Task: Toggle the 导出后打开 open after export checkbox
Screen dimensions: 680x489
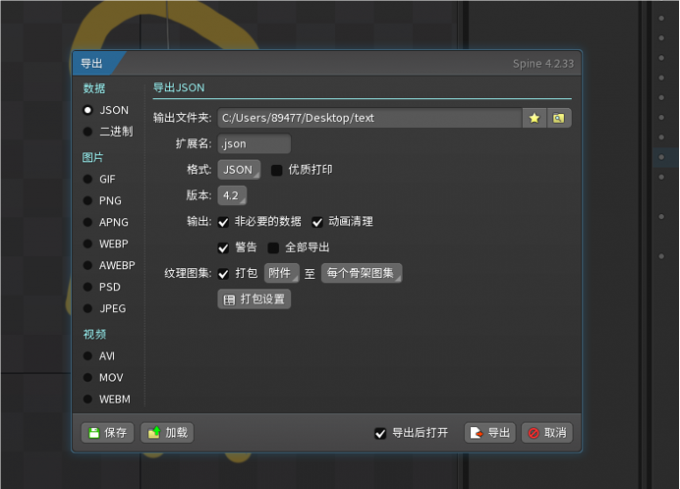Action: pyautogui.click(x=380, y=434)
